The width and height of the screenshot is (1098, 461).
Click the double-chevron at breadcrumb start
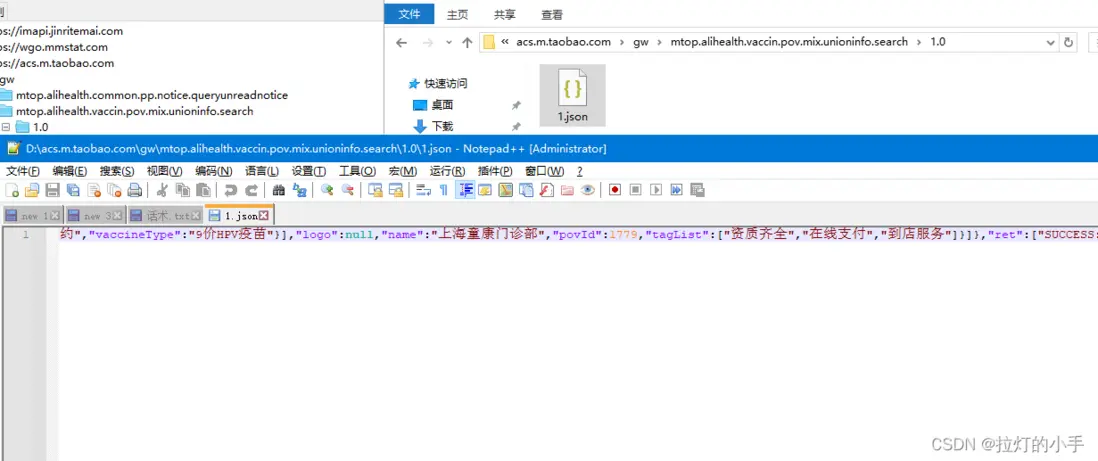(x=505, y=42)
